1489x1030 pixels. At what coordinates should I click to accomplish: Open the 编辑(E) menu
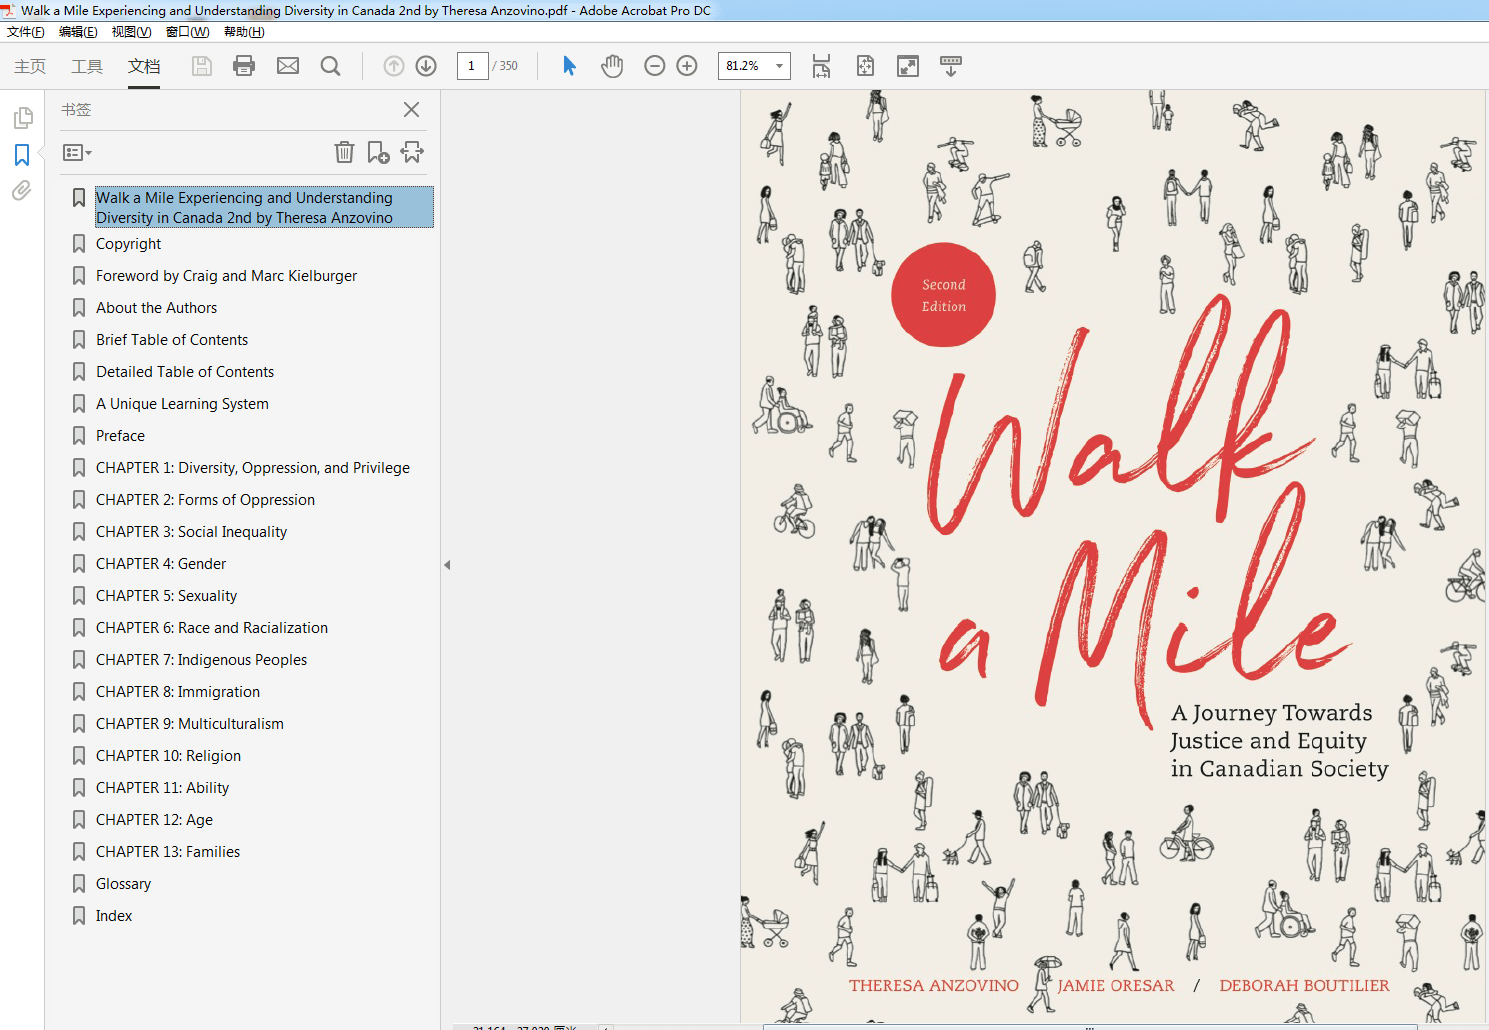(x=78, y=32)
